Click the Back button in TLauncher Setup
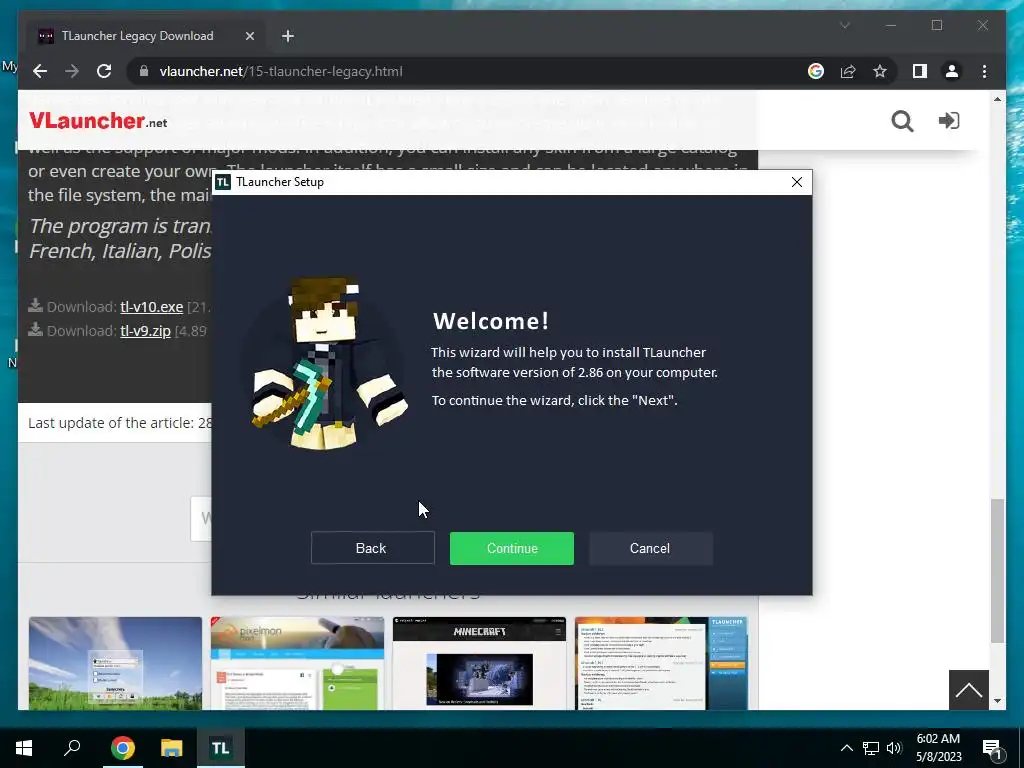This screenshot has height=768, width=1024. (x=372, y=548)
